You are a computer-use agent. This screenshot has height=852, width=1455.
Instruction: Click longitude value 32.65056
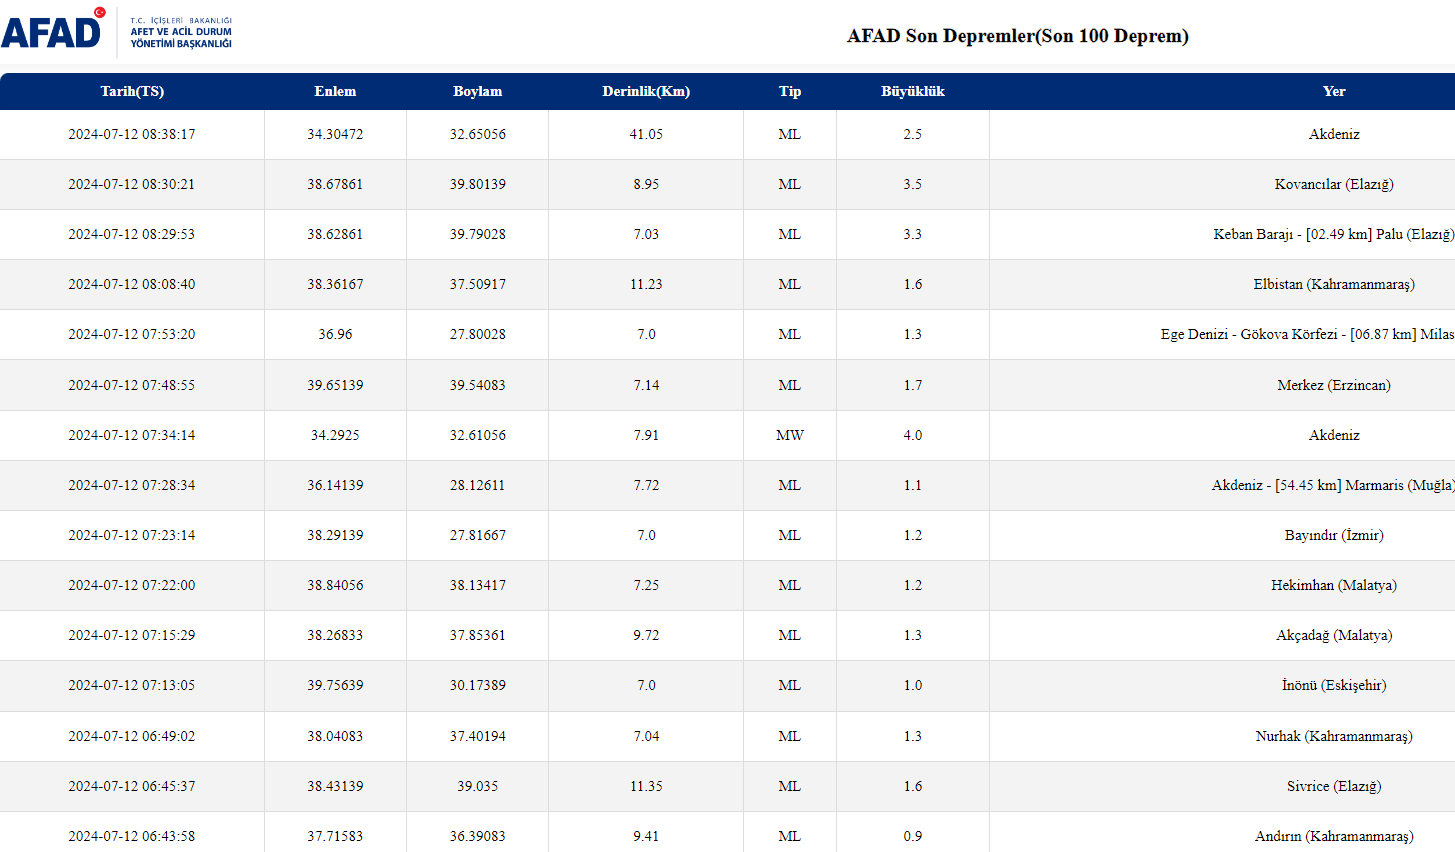click(x=477, y=134)
